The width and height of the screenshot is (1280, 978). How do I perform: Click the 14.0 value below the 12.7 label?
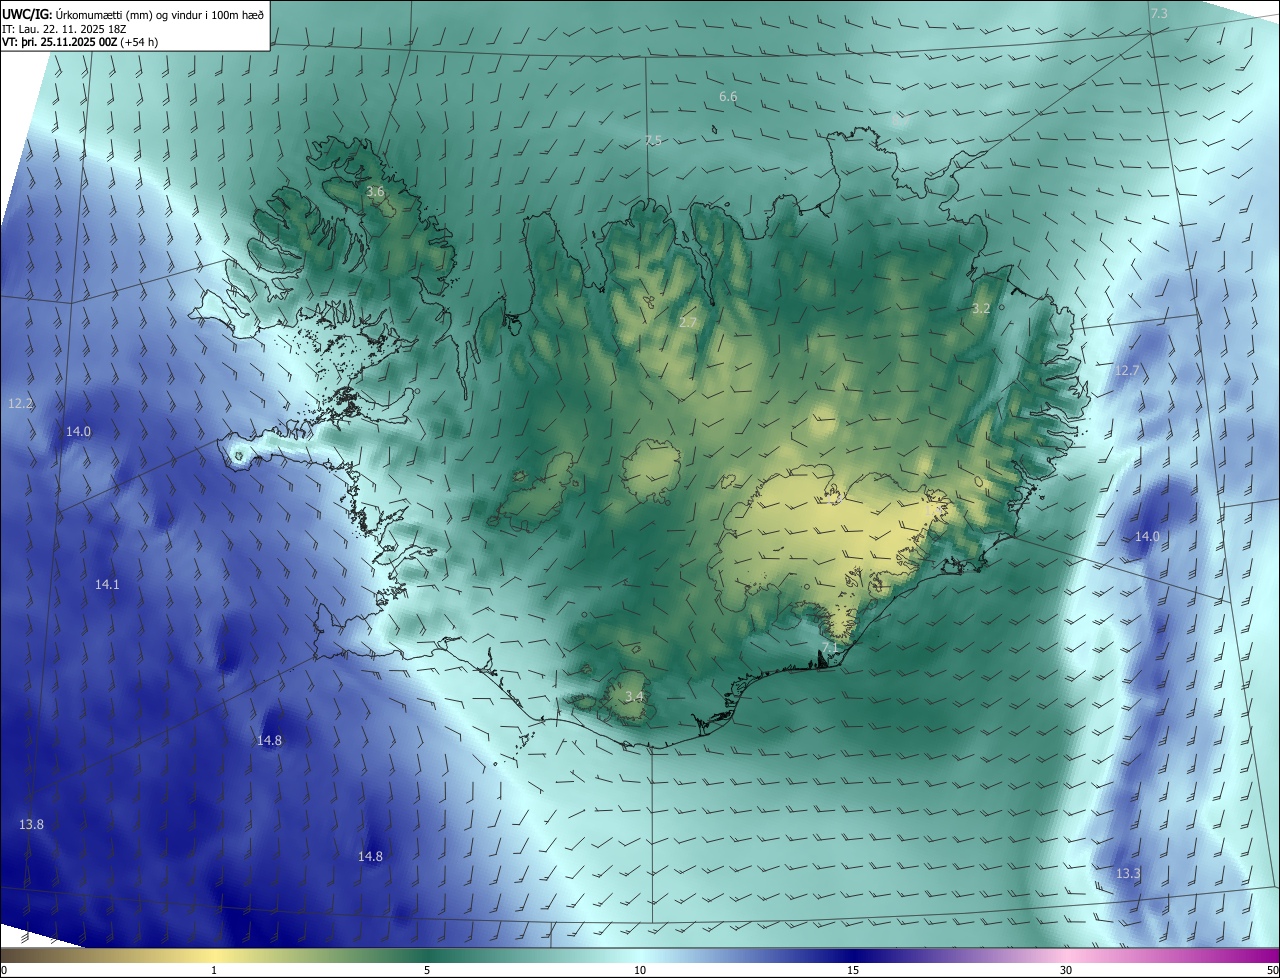point(1147,537)
